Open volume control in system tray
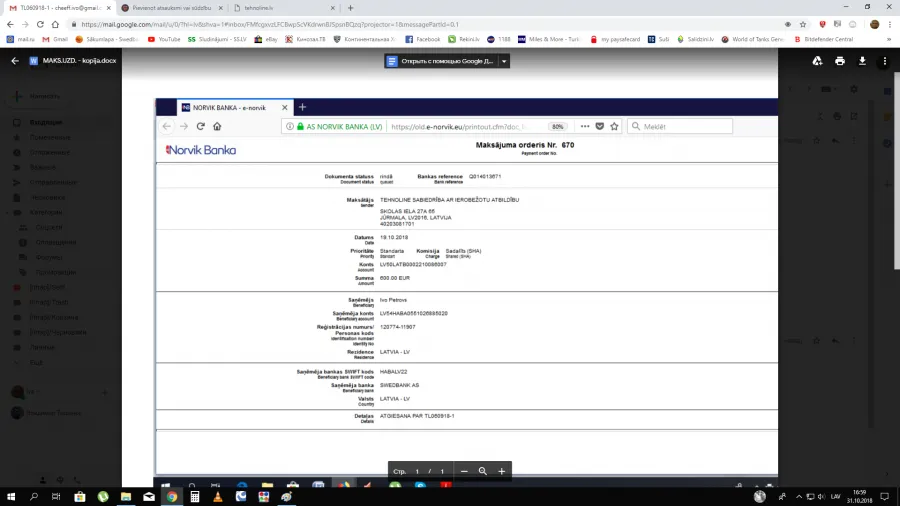Viewport: 900px width, 506px height. [x=821, y=497]
